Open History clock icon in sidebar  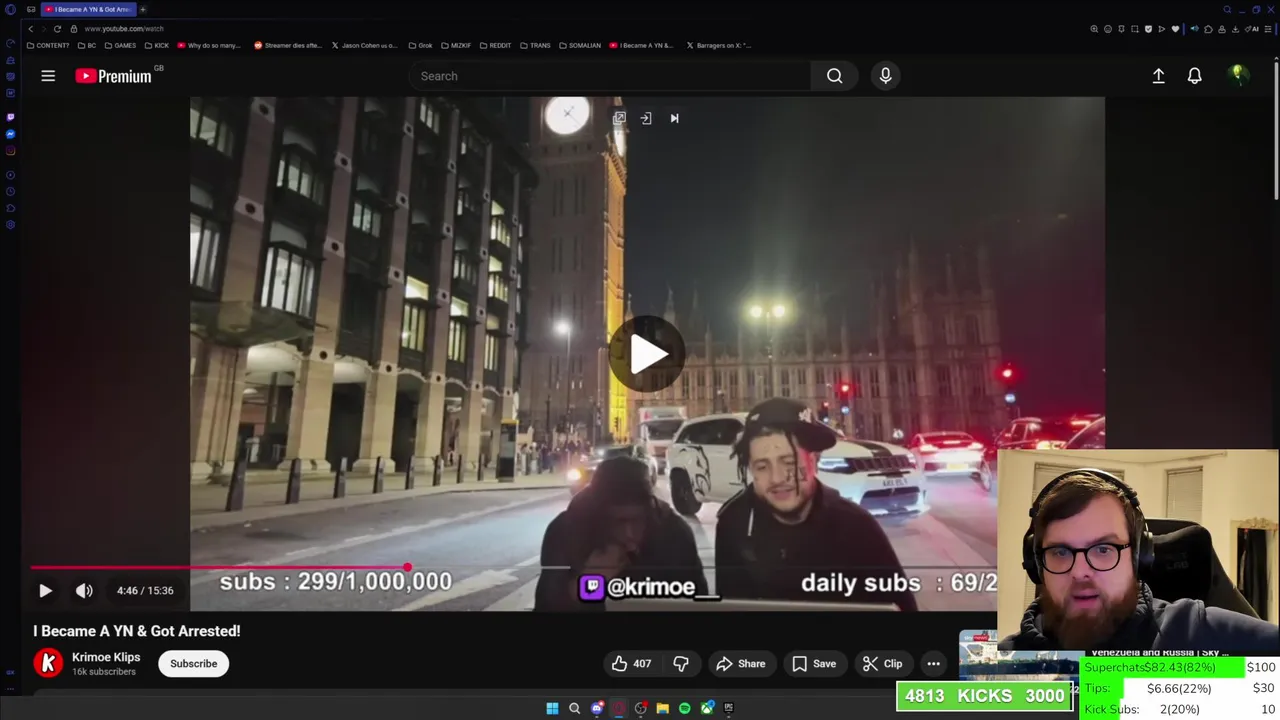(10, 191)
